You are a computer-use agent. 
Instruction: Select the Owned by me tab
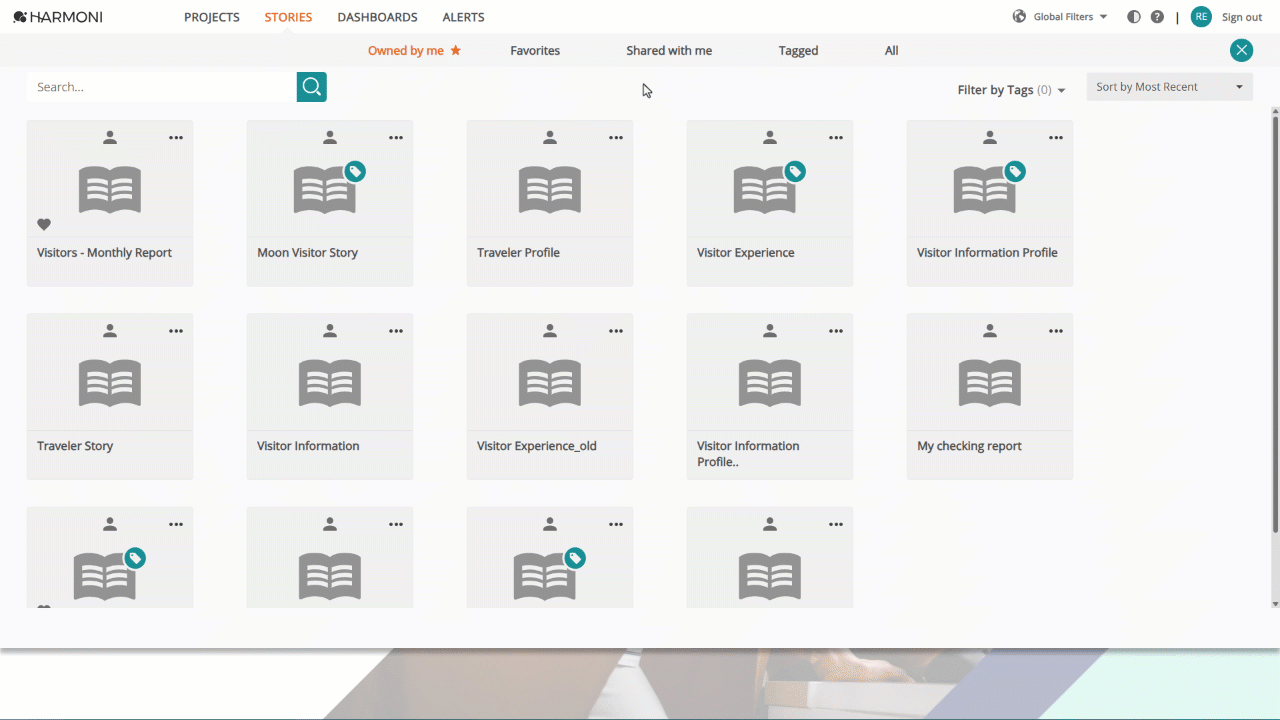coord(414,50)
